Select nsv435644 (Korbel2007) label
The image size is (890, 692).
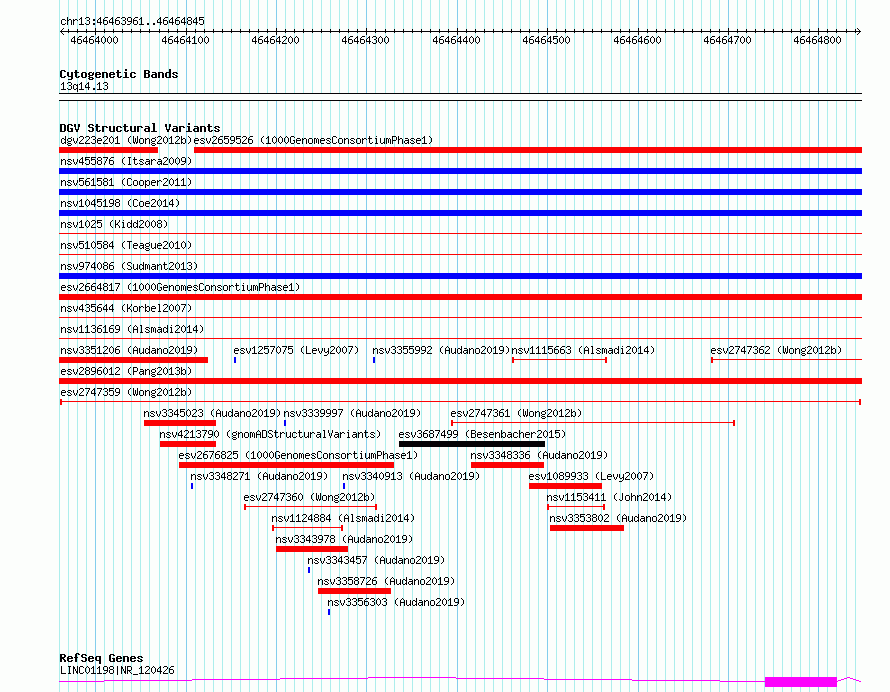pyautogui.click(x=126, y=308)
